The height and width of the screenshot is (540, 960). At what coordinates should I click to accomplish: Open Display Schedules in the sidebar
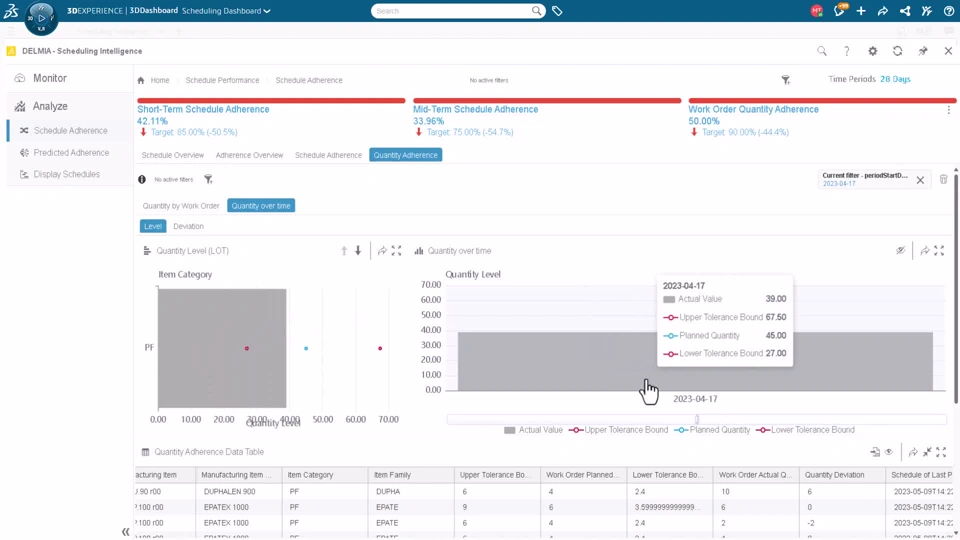pyautogui.click(x=66, y=174)
